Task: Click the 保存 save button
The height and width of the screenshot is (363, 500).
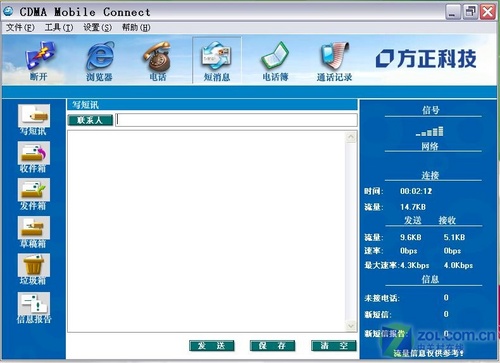Action: (273, 346)
